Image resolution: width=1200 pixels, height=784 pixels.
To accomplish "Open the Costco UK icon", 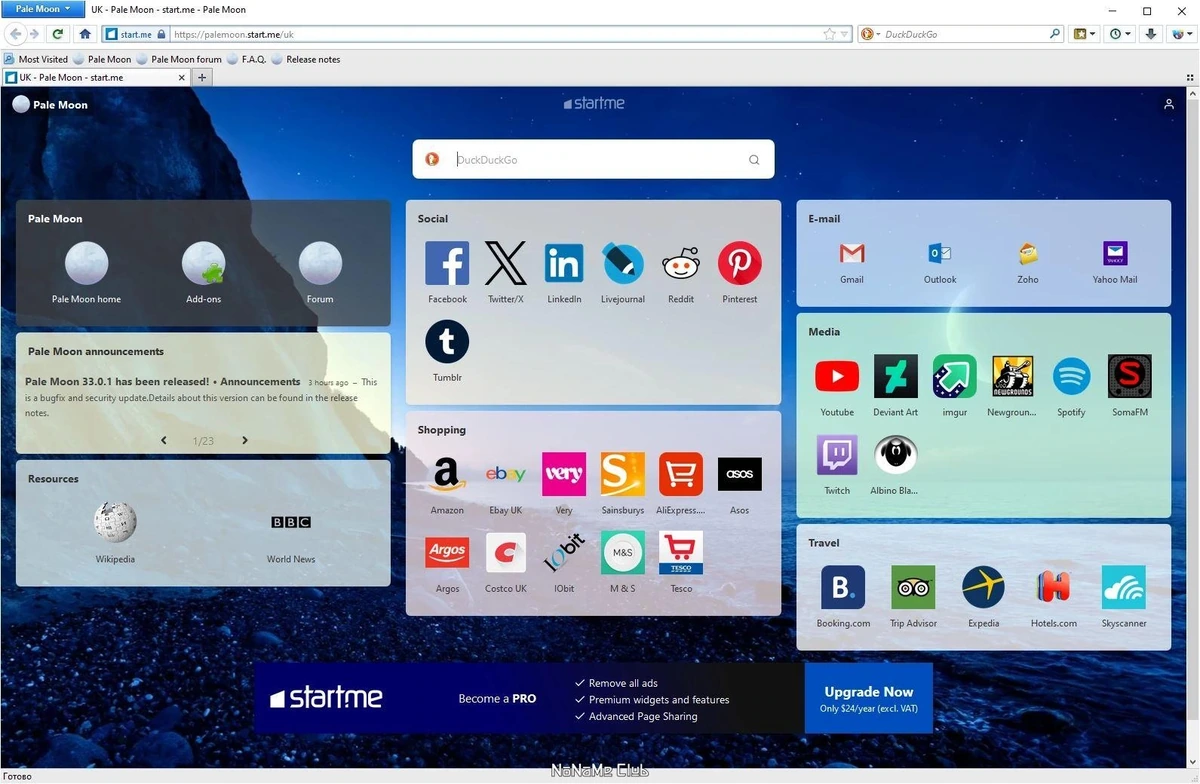I will [x=505, y=553].
